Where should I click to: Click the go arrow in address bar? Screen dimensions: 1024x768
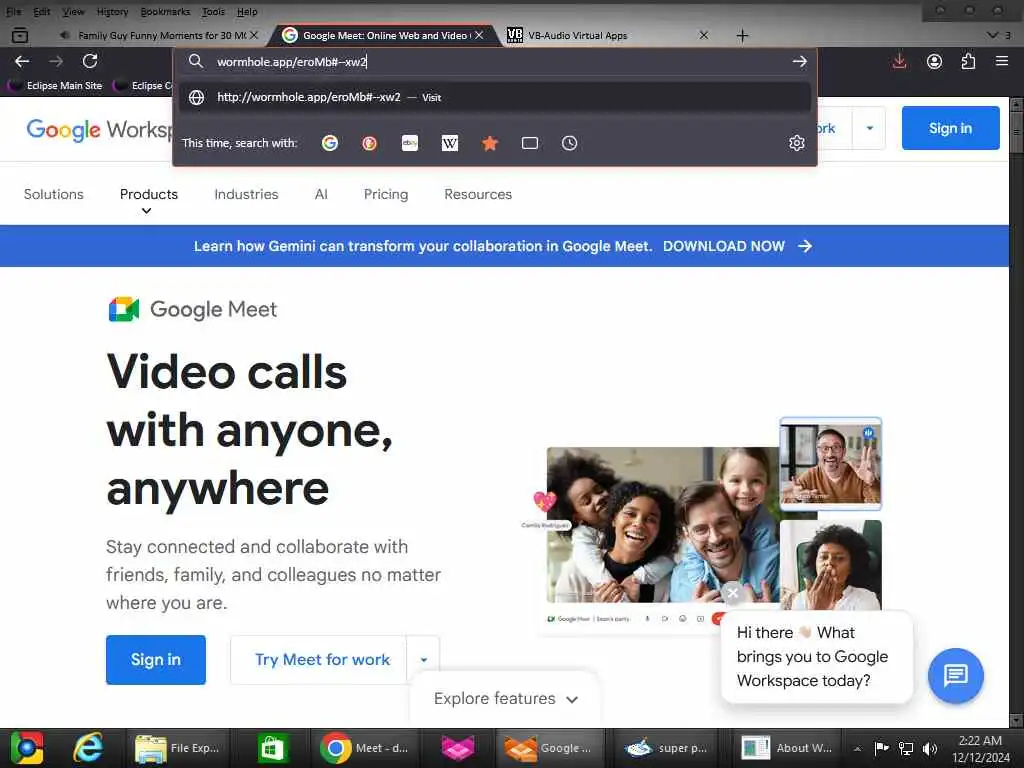799,61
